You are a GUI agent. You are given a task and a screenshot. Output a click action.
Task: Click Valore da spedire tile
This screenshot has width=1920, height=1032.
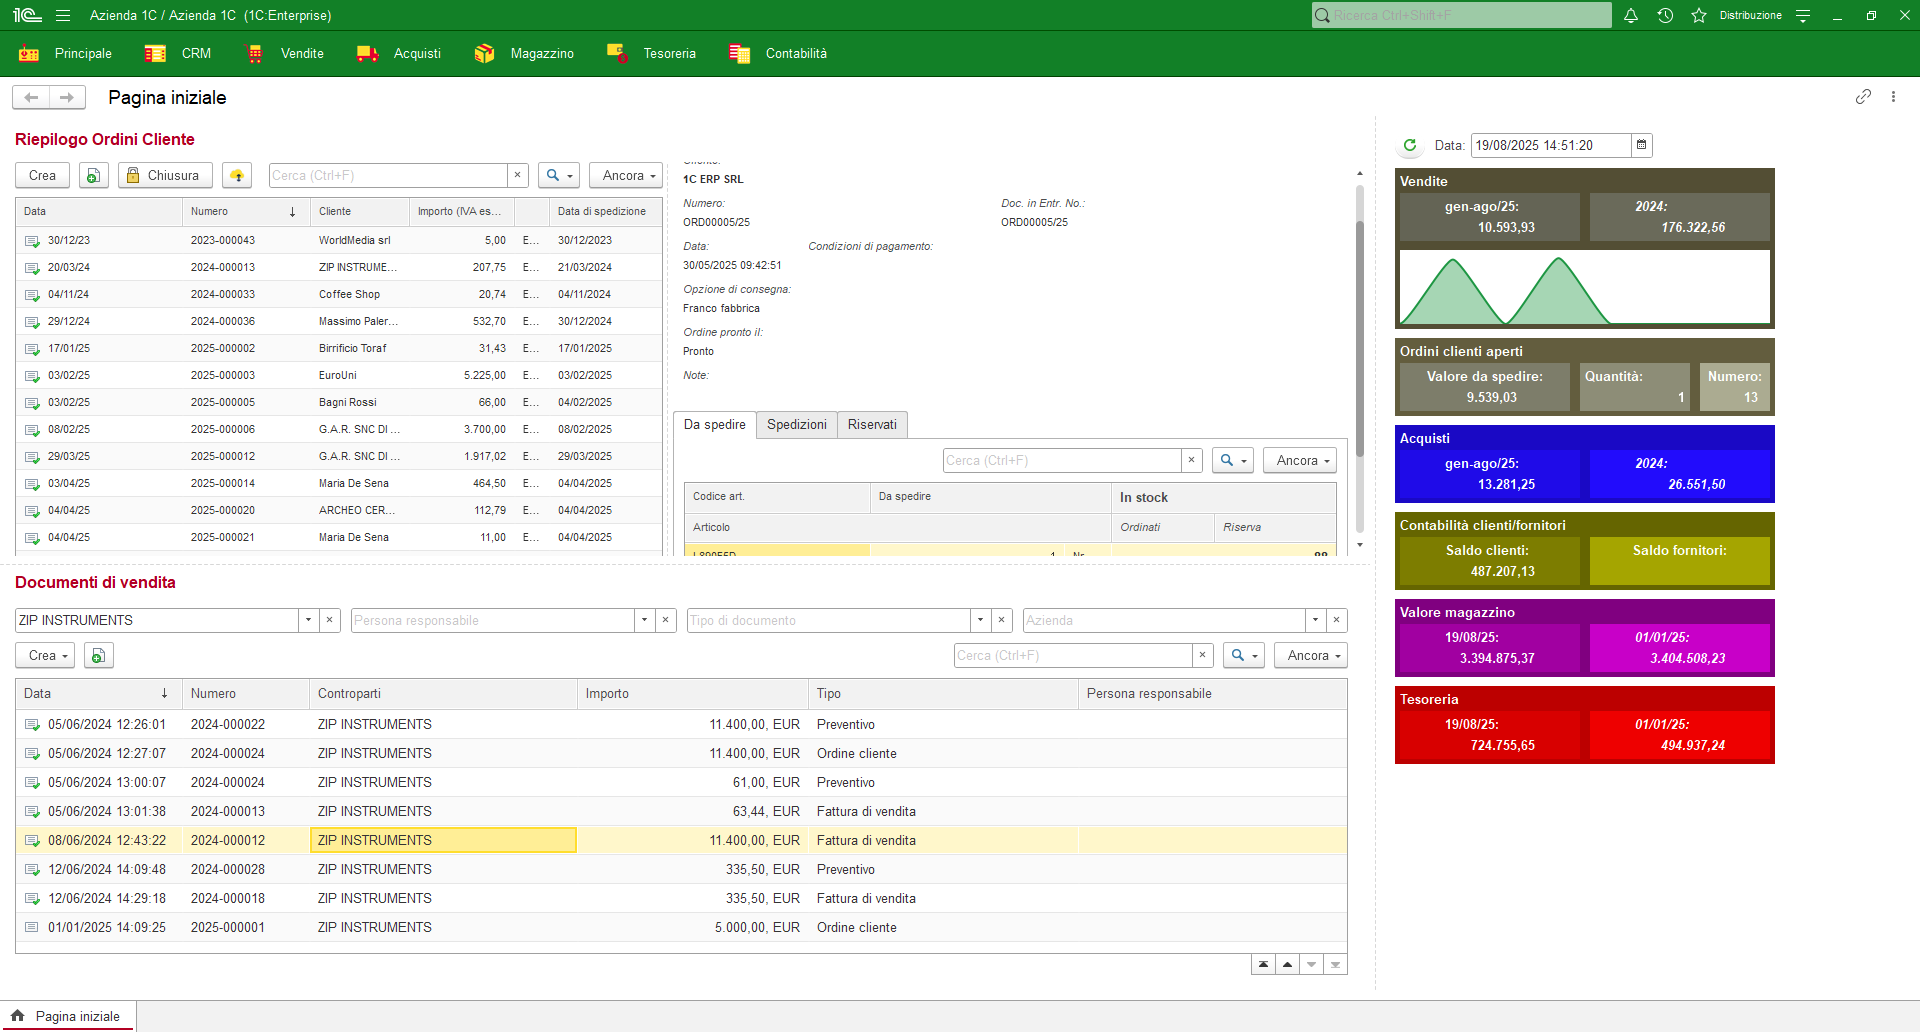pyautogui.click(x=1484, y=387)
